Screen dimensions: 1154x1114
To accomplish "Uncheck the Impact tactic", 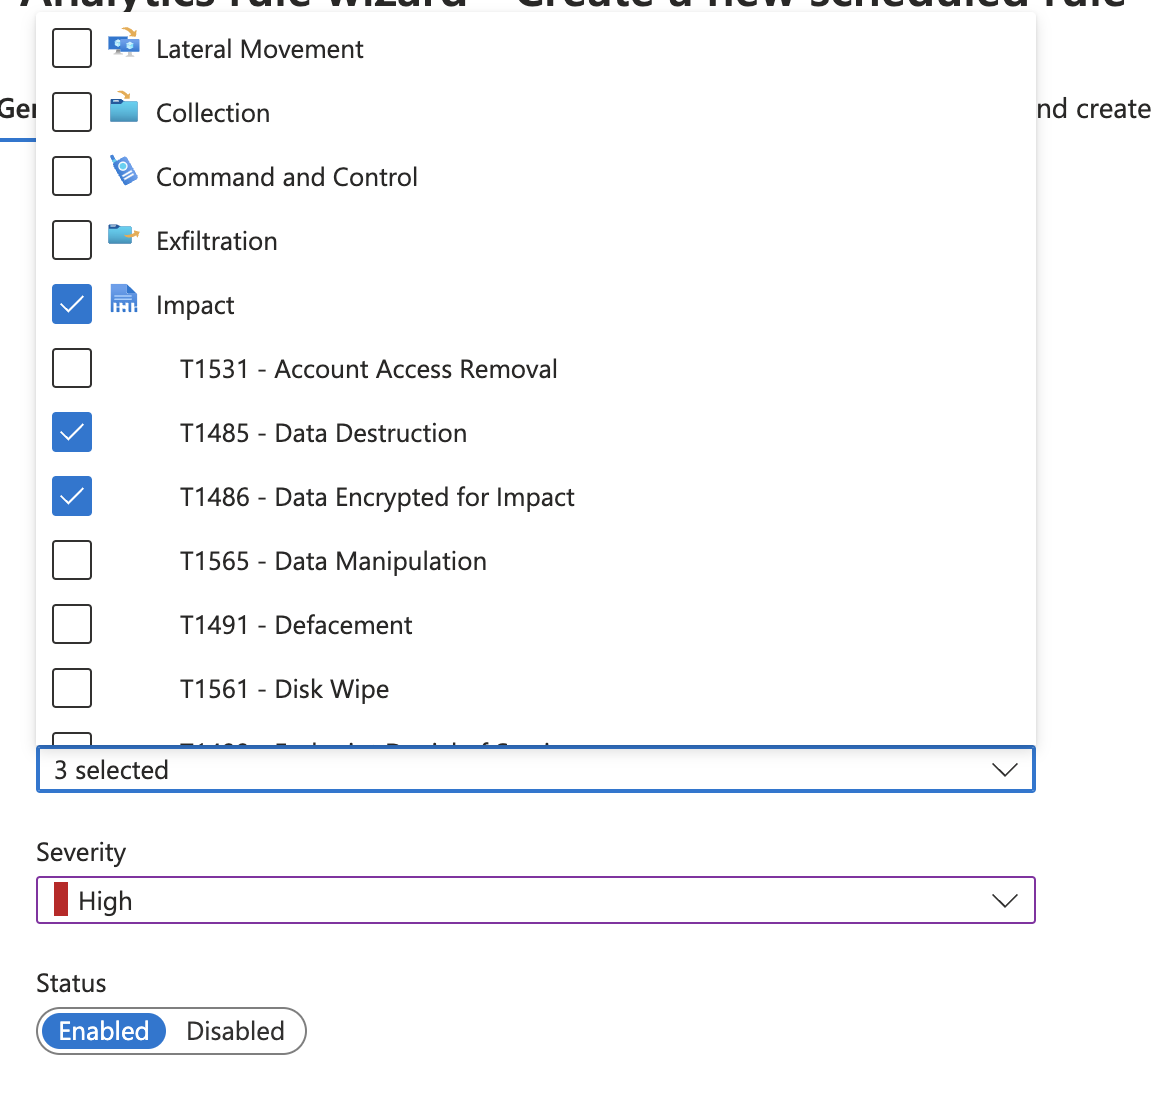I will (71, 303).
